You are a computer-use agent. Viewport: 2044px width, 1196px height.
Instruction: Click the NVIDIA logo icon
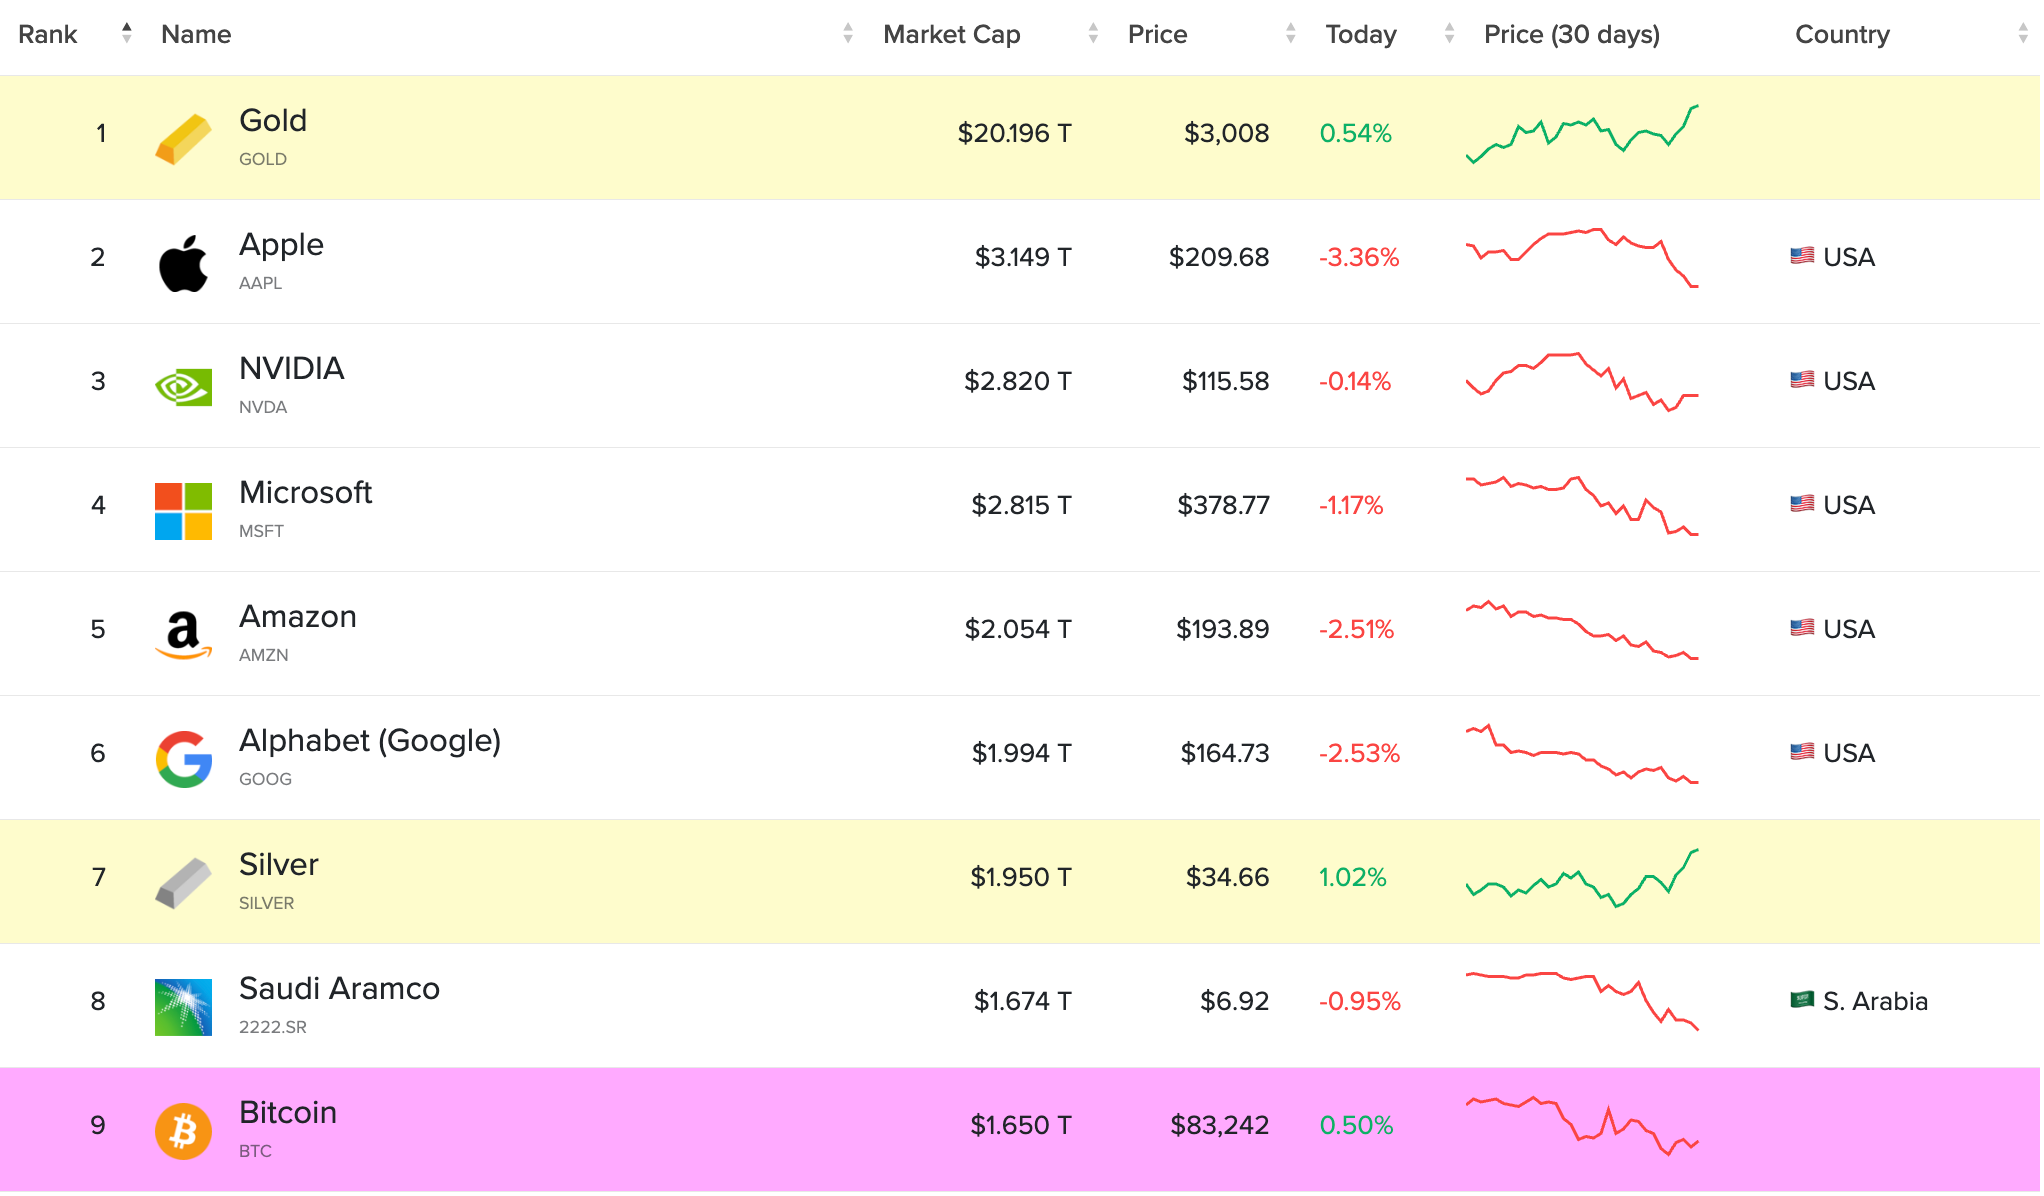[183, 387]
